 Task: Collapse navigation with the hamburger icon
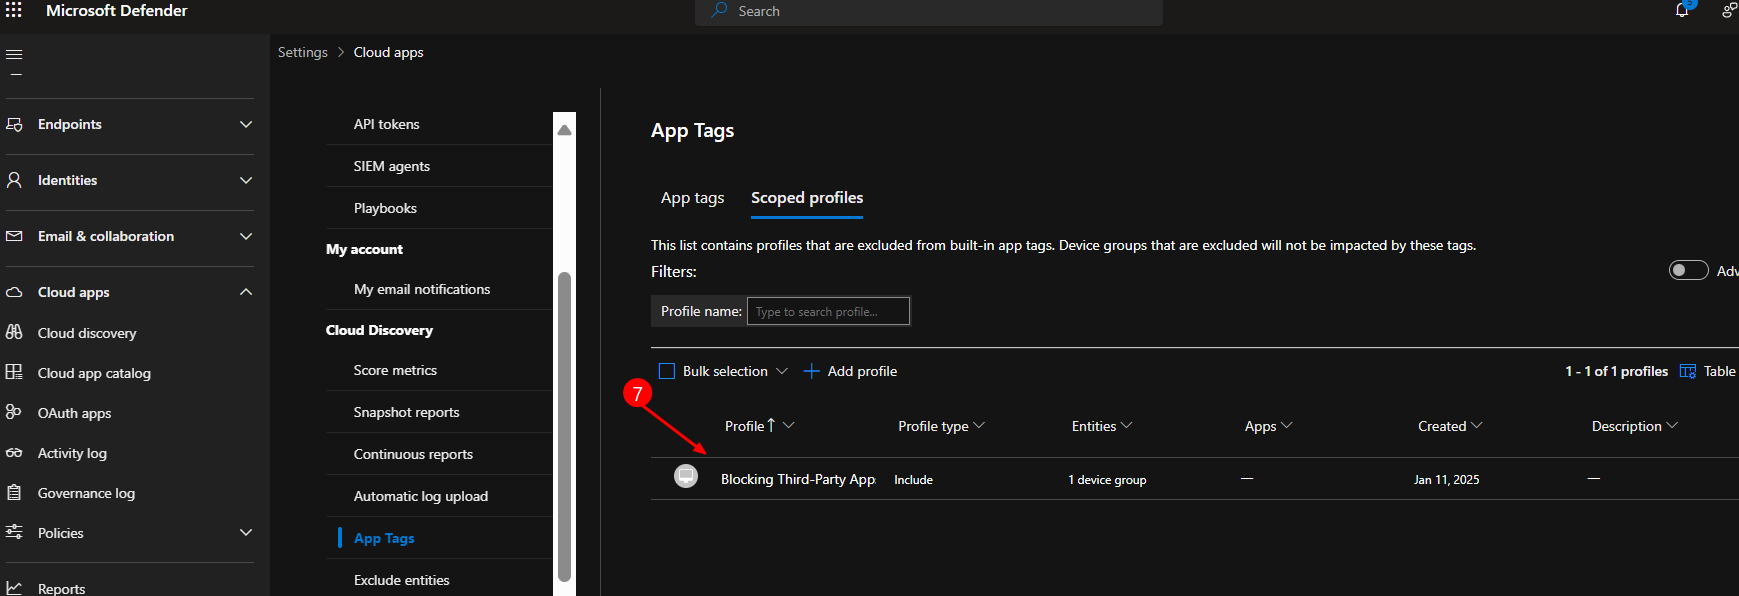pyautogui.click(x=14, y=54)
